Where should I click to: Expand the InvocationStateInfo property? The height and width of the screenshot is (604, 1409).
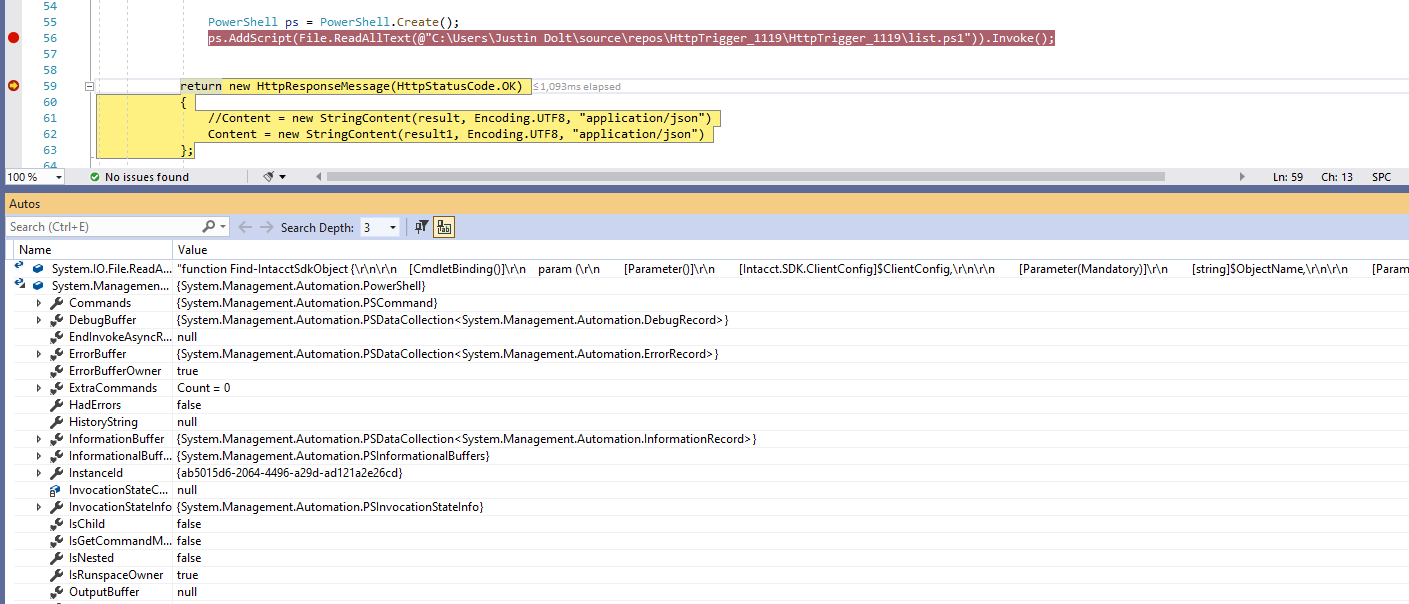click(x=39, y=507)
